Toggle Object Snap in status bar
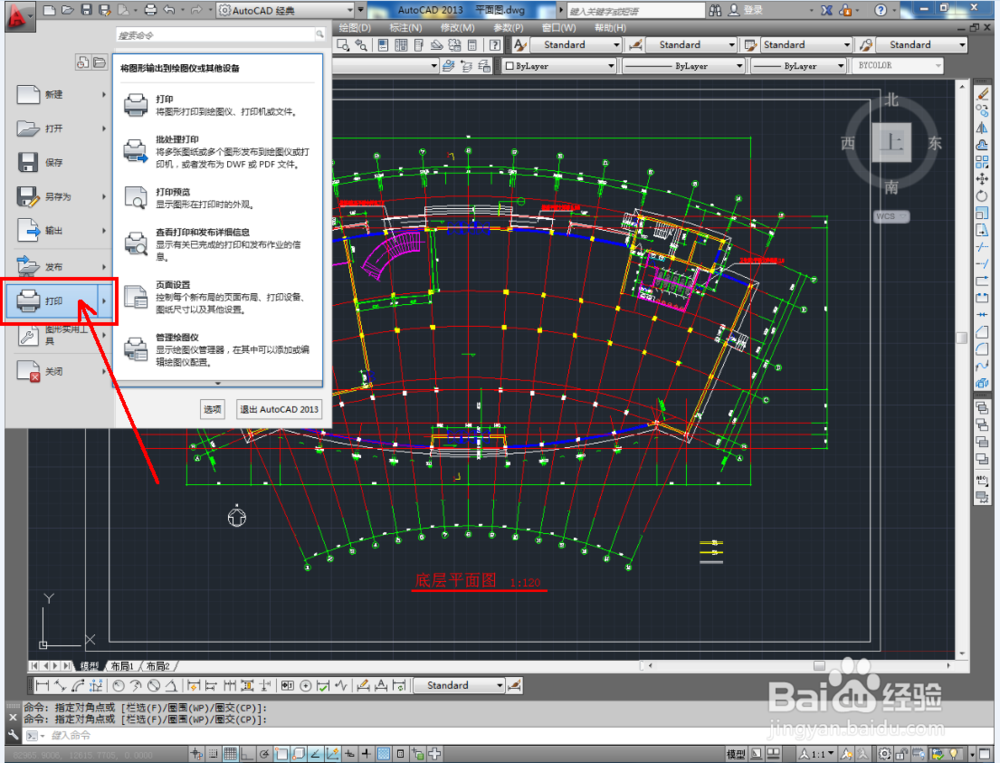Screen dimensions: 1000x763 [281, 754]
